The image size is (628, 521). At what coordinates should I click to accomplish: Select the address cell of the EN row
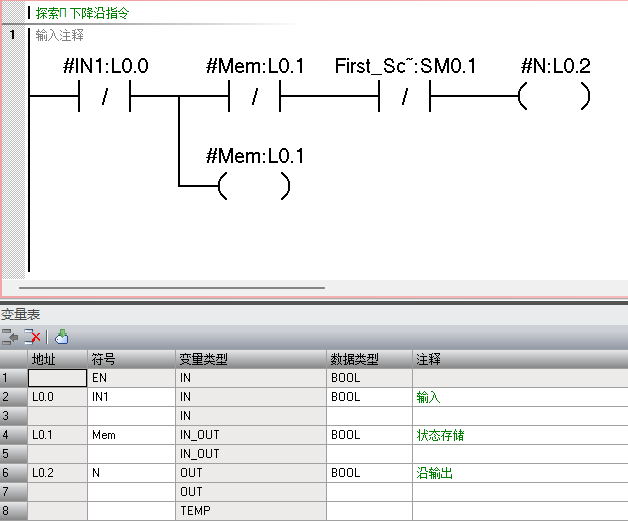pyautogui.click(x=57, y=379)
